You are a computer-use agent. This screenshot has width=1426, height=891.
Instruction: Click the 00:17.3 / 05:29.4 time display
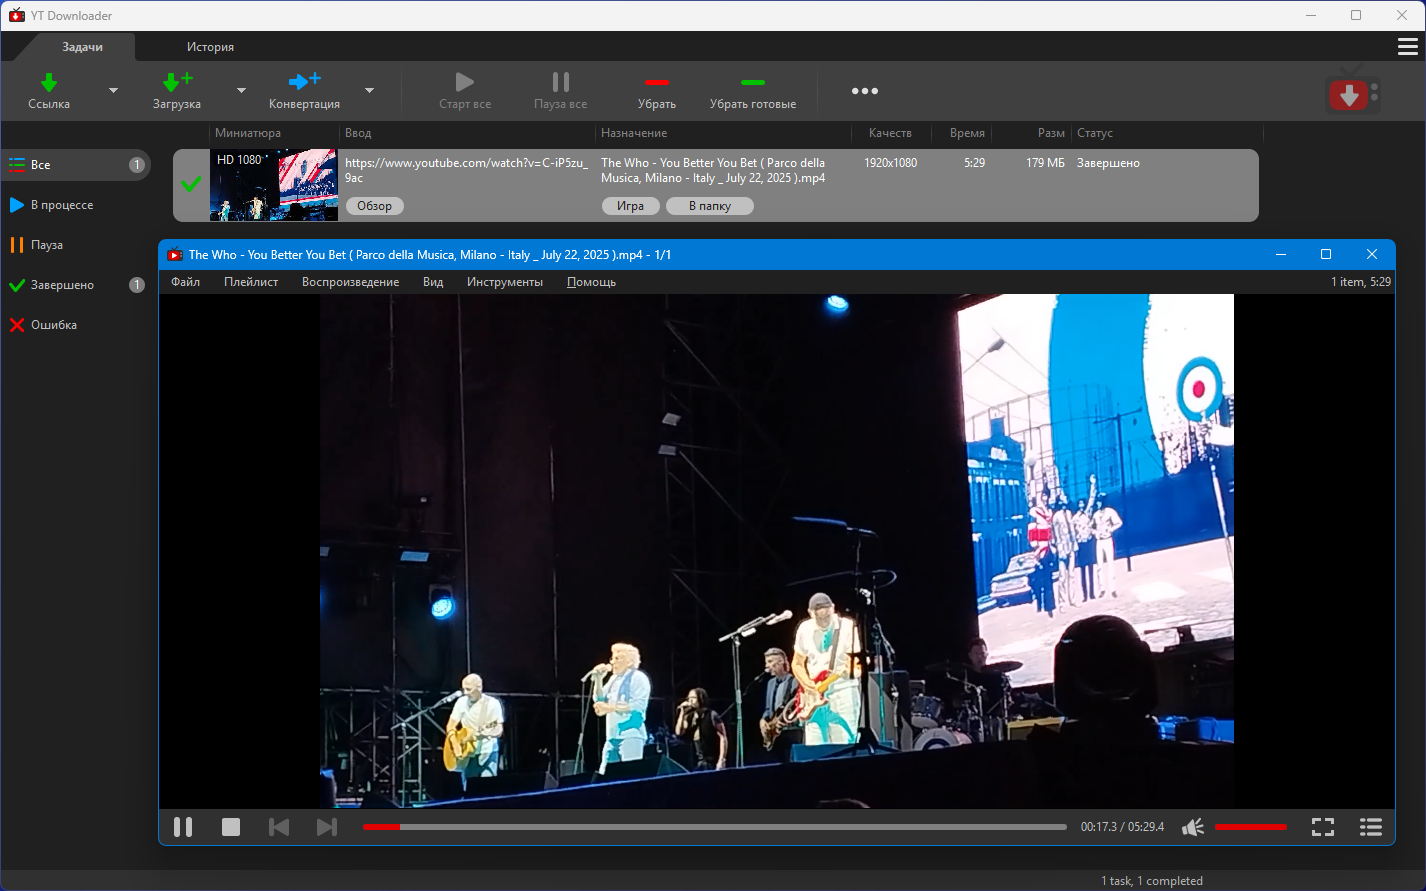(x=1122, y=827)
